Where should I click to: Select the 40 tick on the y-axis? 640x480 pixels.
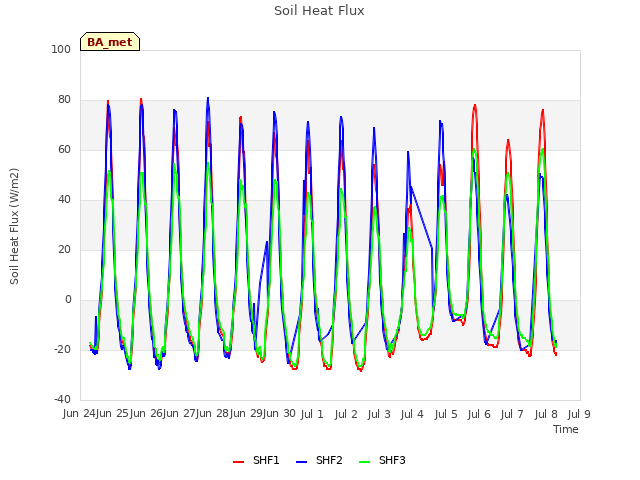pos(64,200)
